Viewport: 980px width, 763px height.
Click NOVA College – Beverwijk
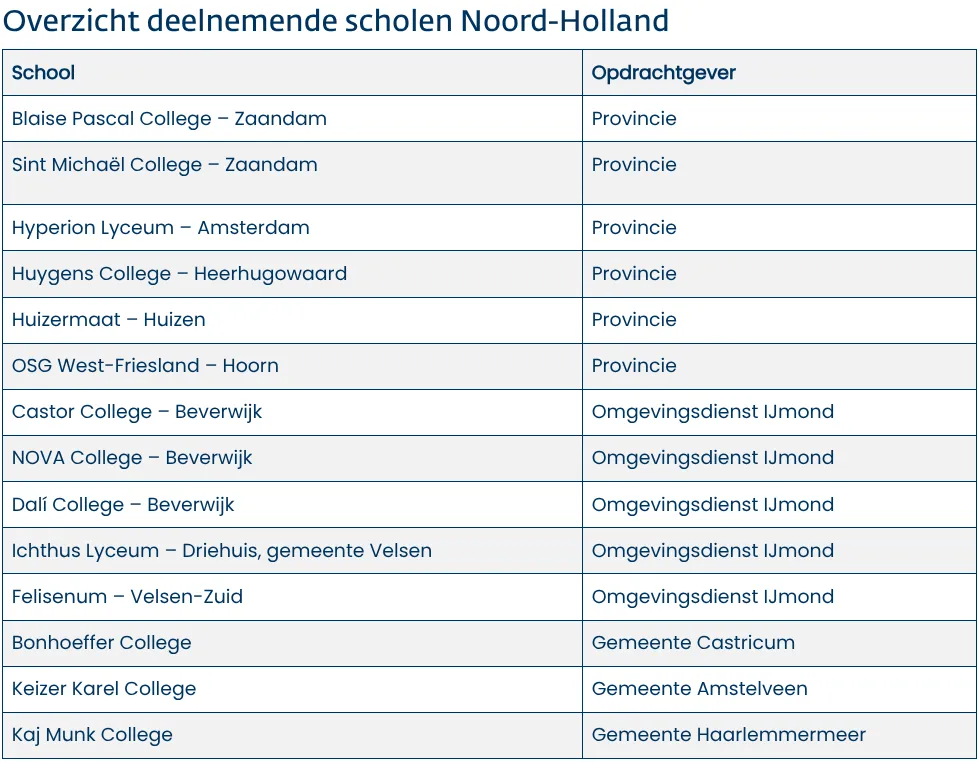point(132,458)
